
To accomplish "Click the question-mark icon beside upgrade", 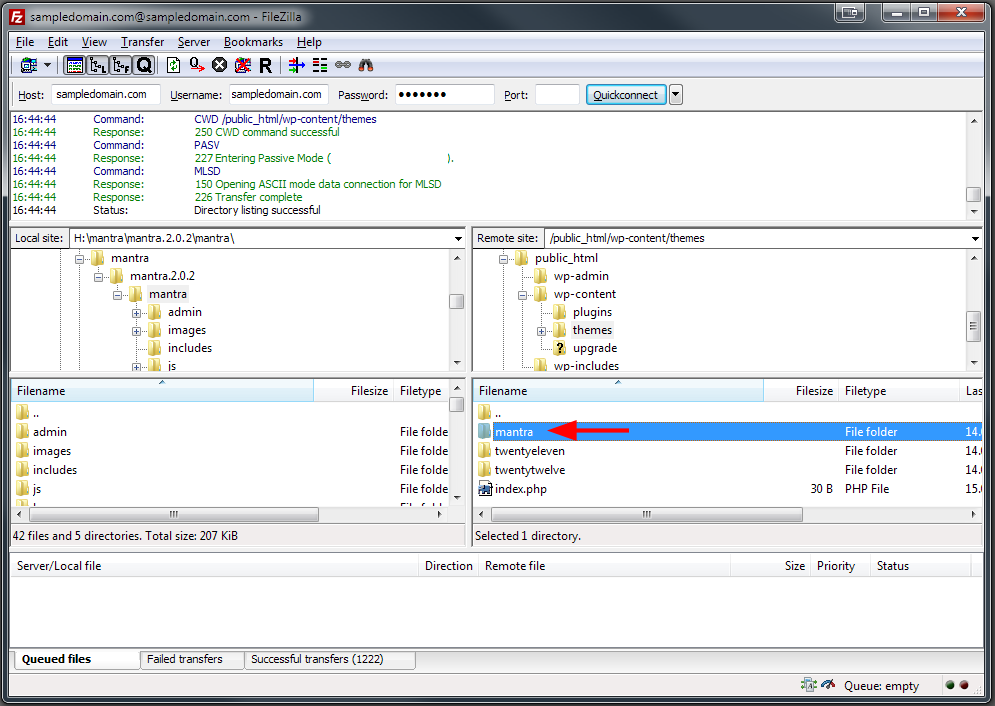I will click(560, 348).
